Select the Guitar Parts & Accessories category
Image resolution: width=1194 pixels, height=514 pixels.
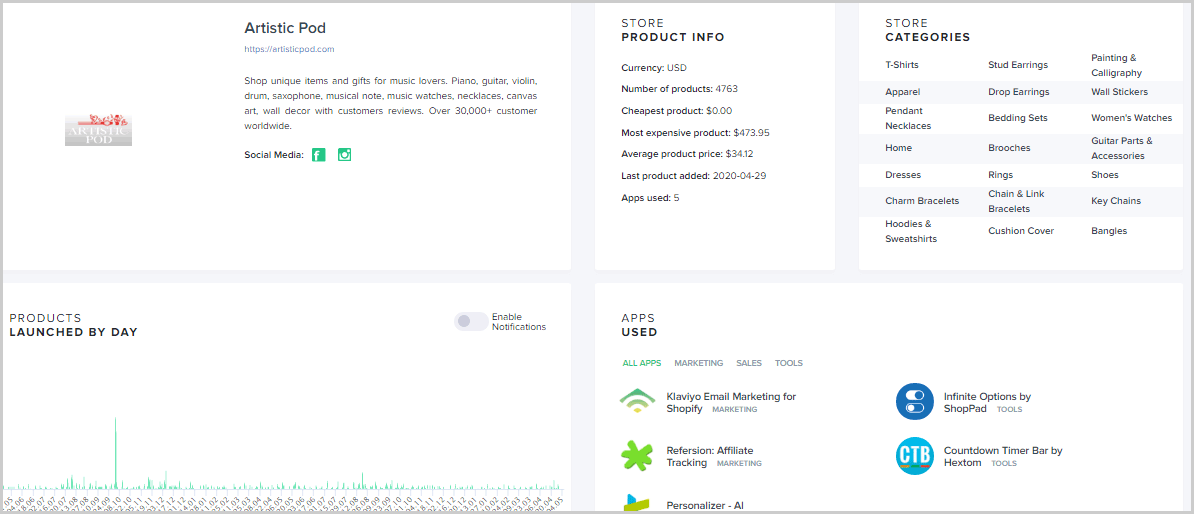click(x=1121, y=148)
